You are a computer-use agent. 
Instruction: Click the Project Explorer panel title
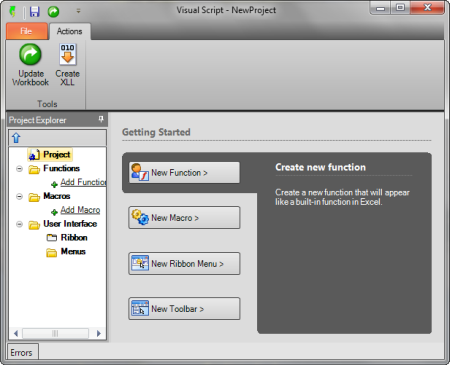(x=37, y=120)
